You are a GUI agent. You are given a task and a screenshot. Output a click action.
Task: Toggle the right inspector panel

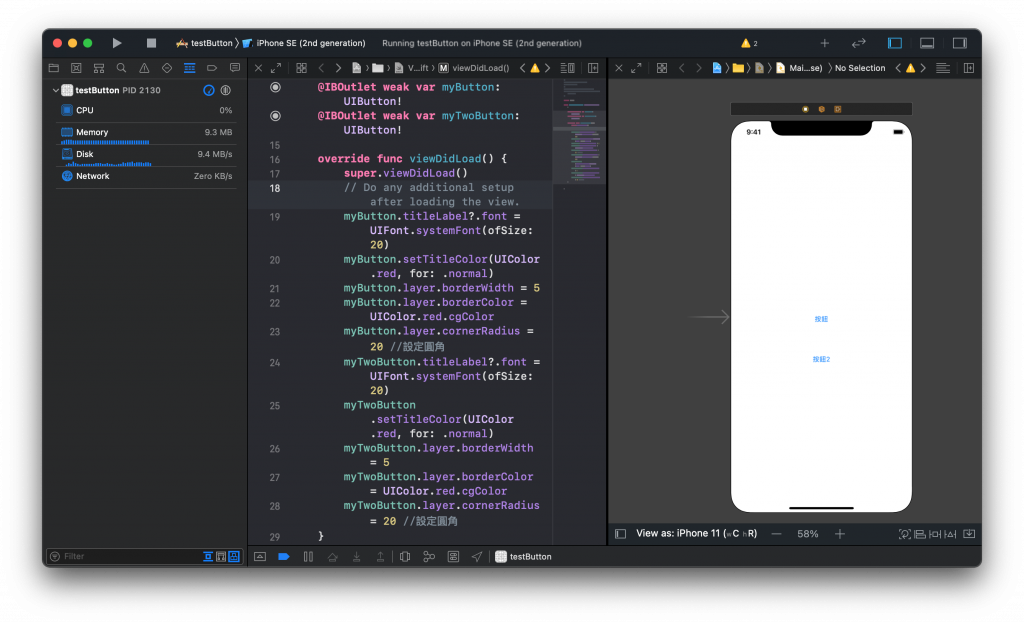click(x=959, y=43)
